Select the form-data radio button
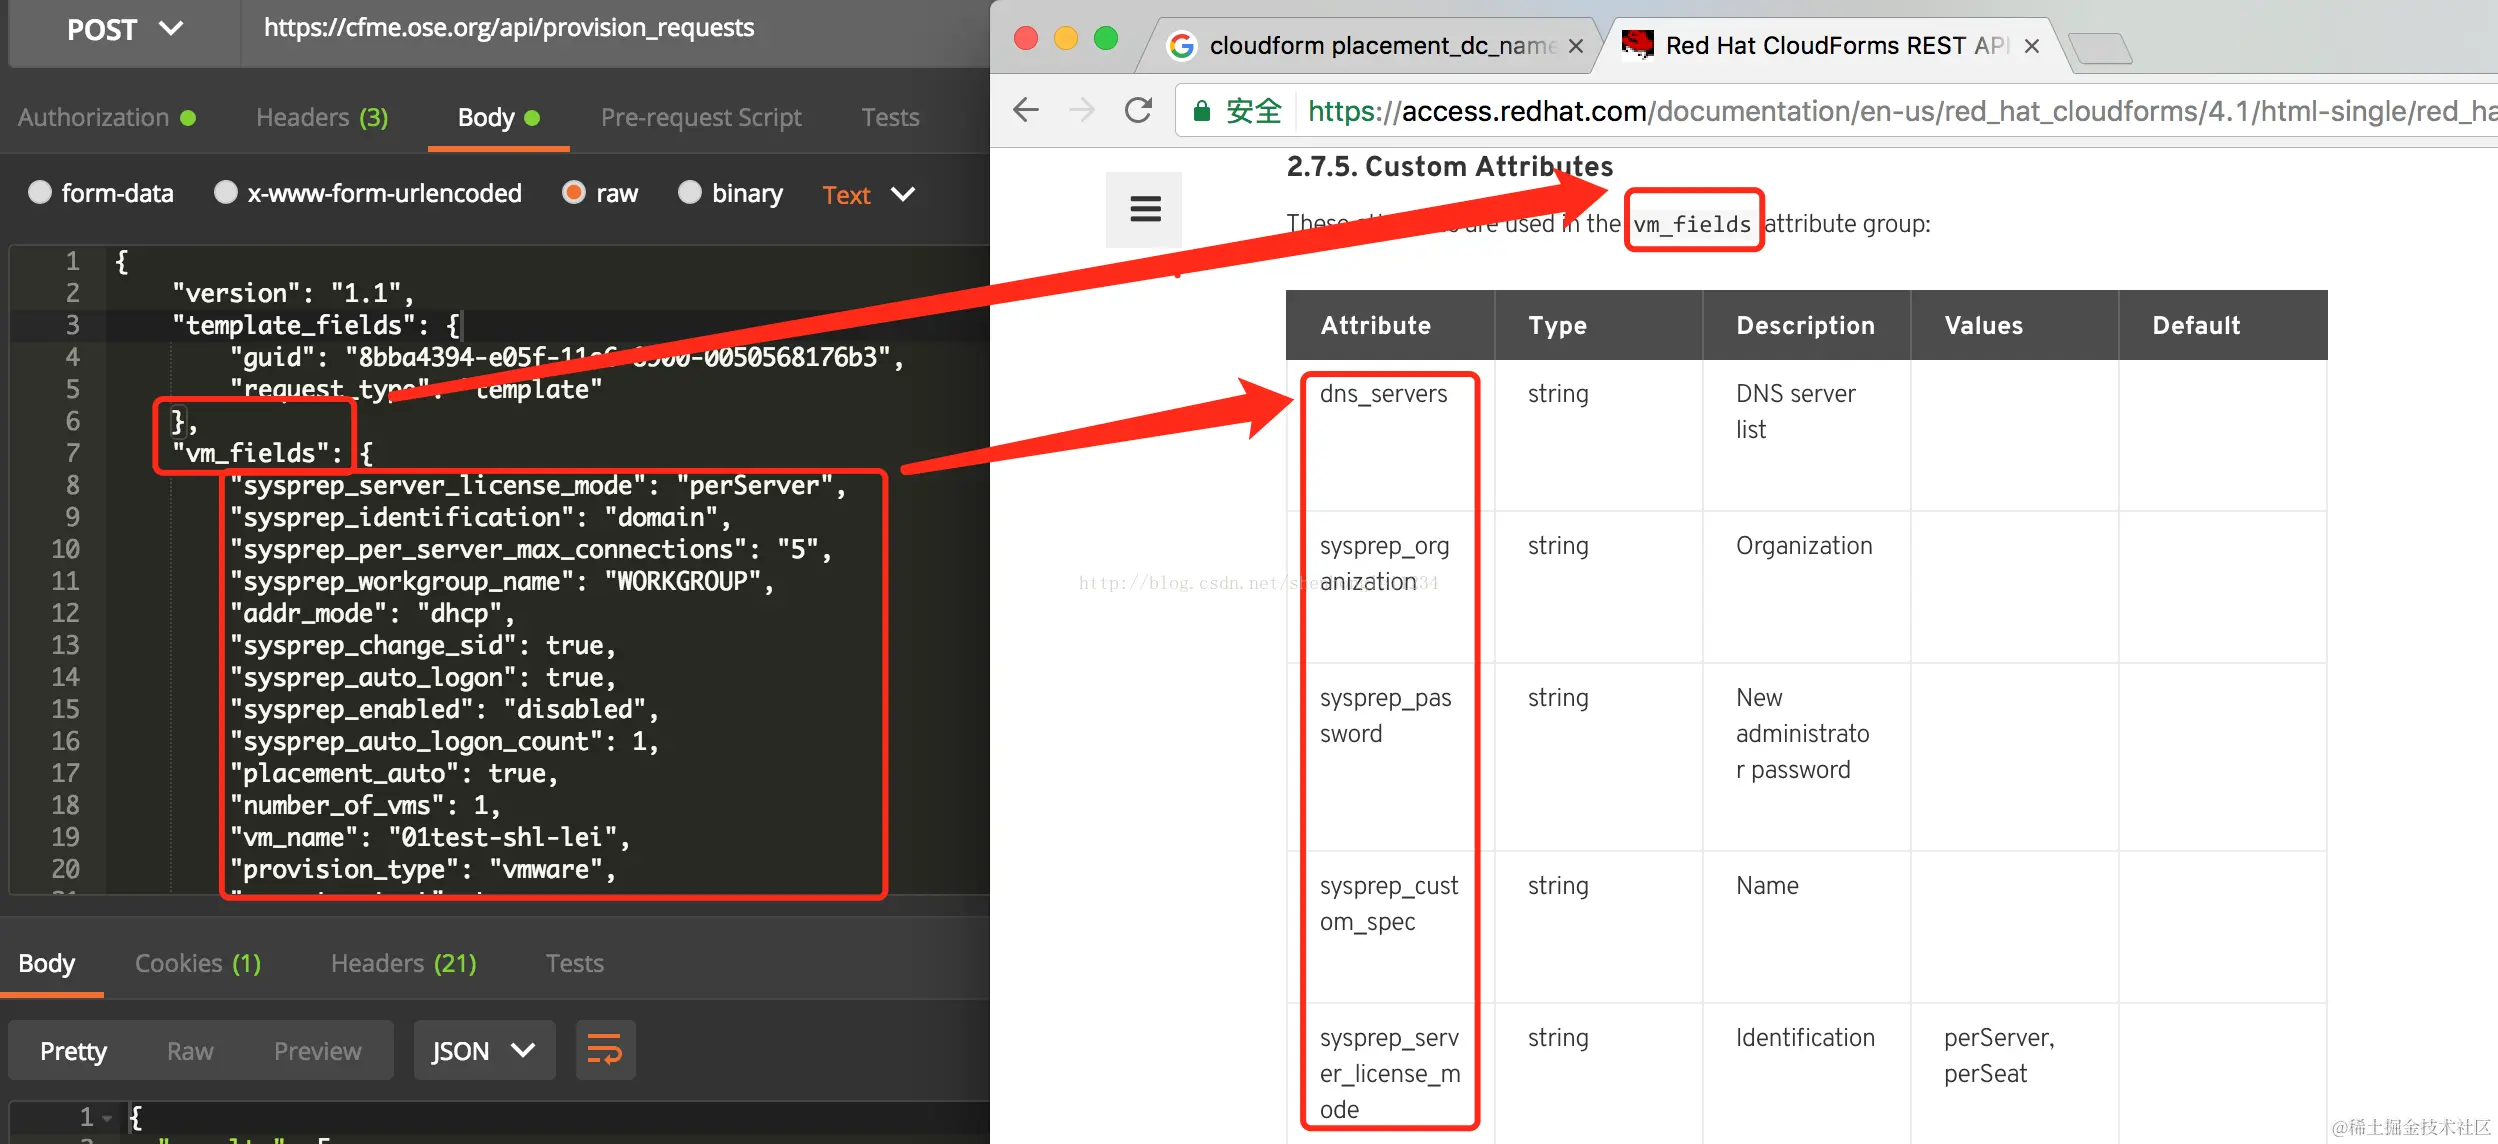The image size is (2498, 1144). [40, 192]
